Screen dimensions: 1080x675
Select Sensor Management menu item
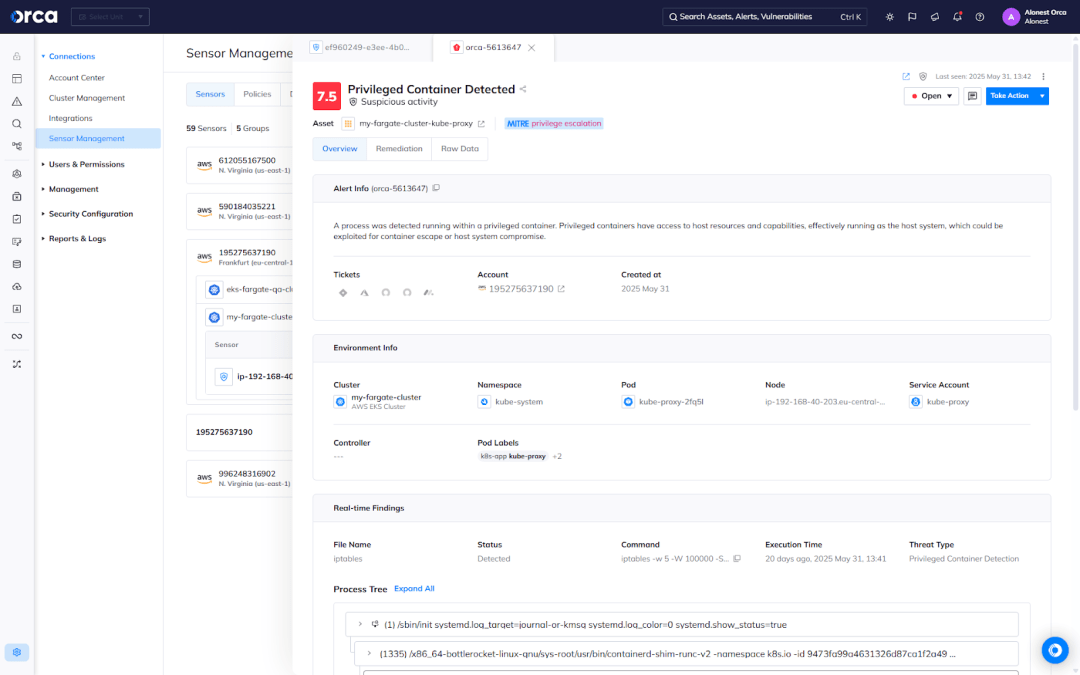pos(98,138)
